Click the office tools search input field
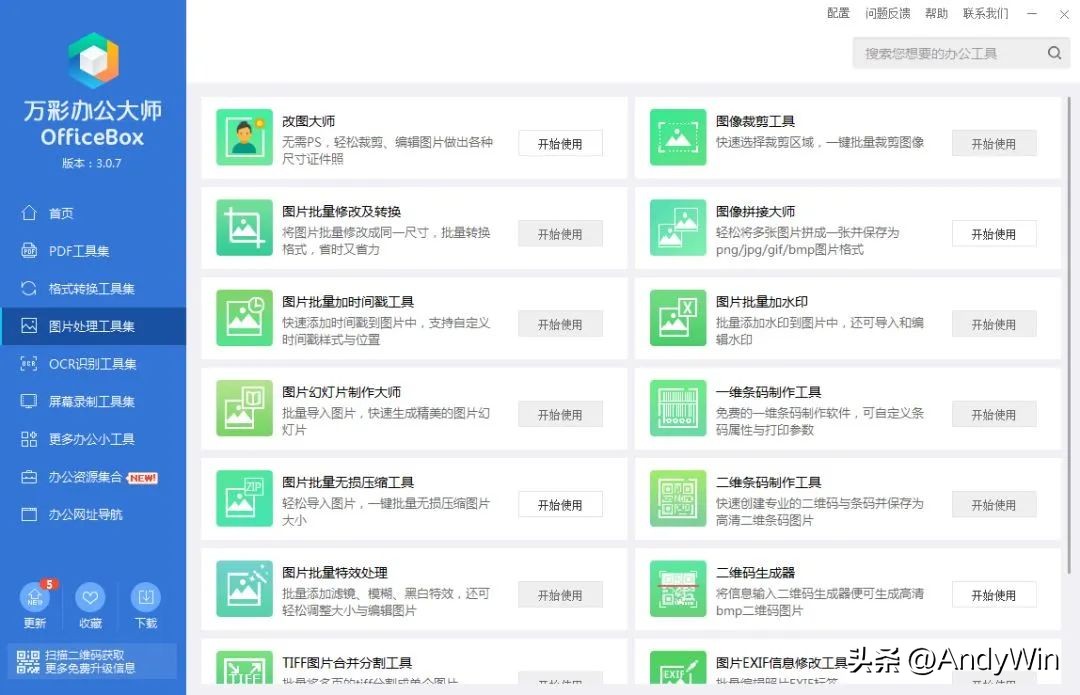Image resolution: width=1080 pixels, height=695 pixels. point(950,52)
